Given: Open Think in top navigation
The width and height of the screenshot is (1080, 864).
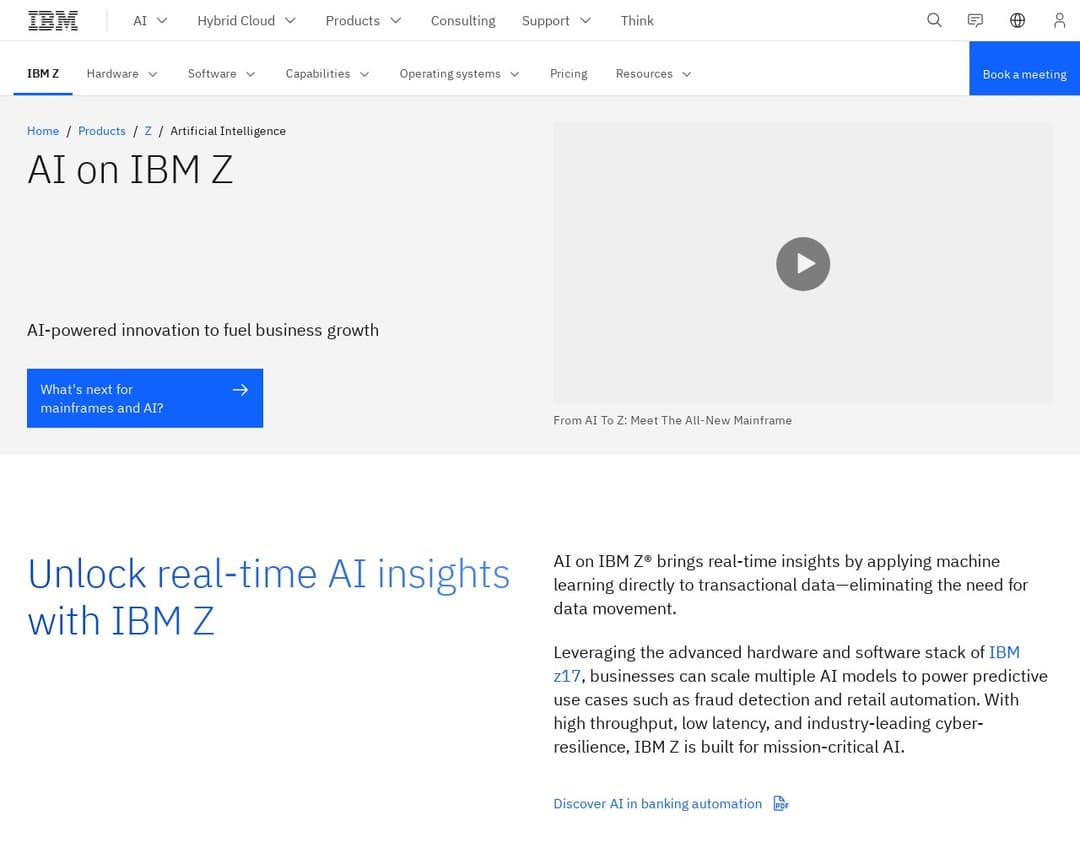Looking at the screenshot, I should [x=637, y=21].
